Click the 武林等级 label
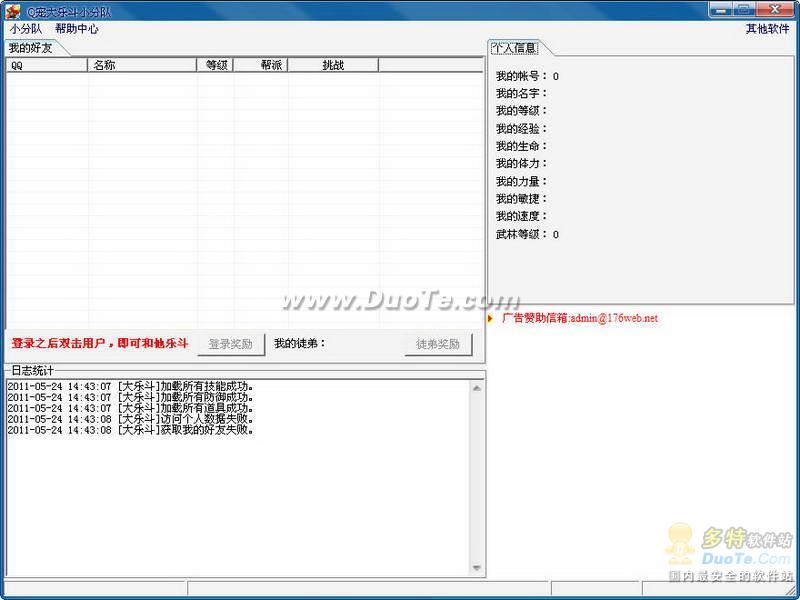800x600 pixels. 521,234
